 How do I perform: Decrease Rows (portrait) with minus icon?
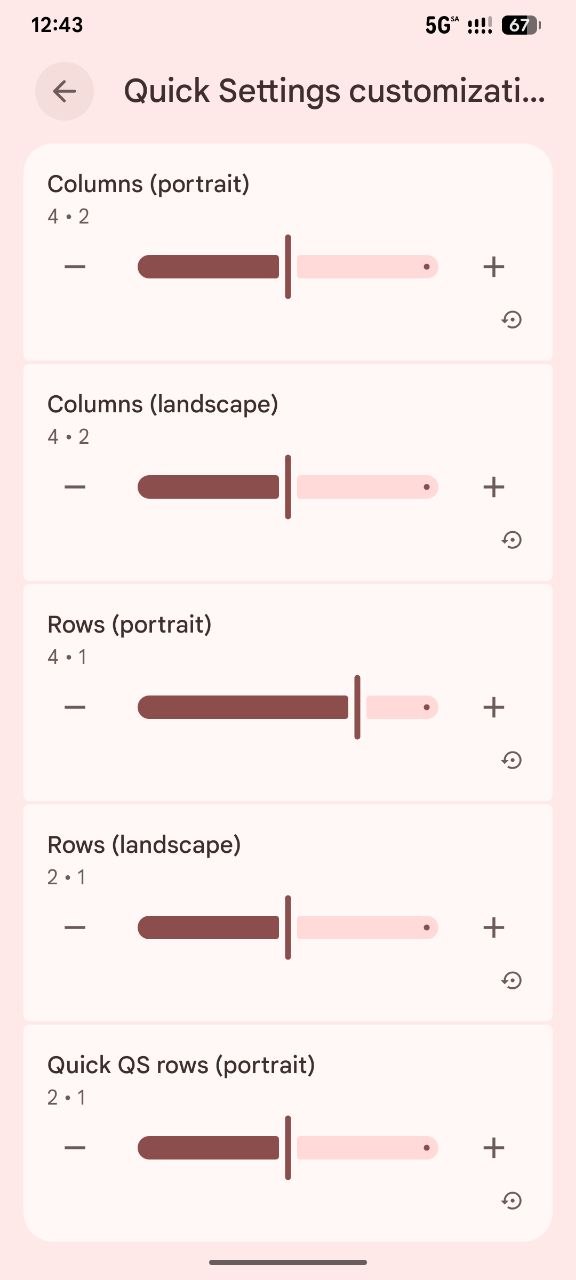pos(75,707)
